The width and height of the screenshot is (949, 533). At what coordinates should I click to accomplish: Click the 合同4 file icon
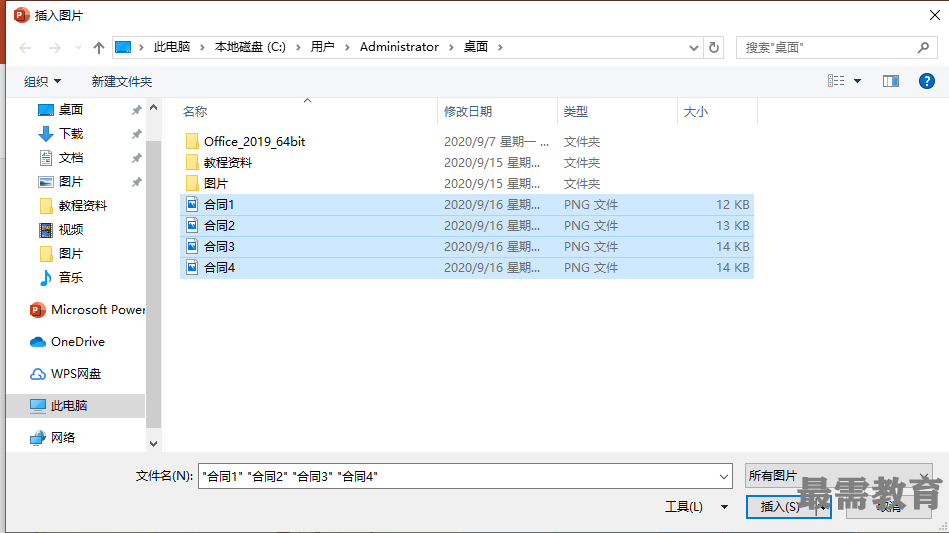(192, 267)
